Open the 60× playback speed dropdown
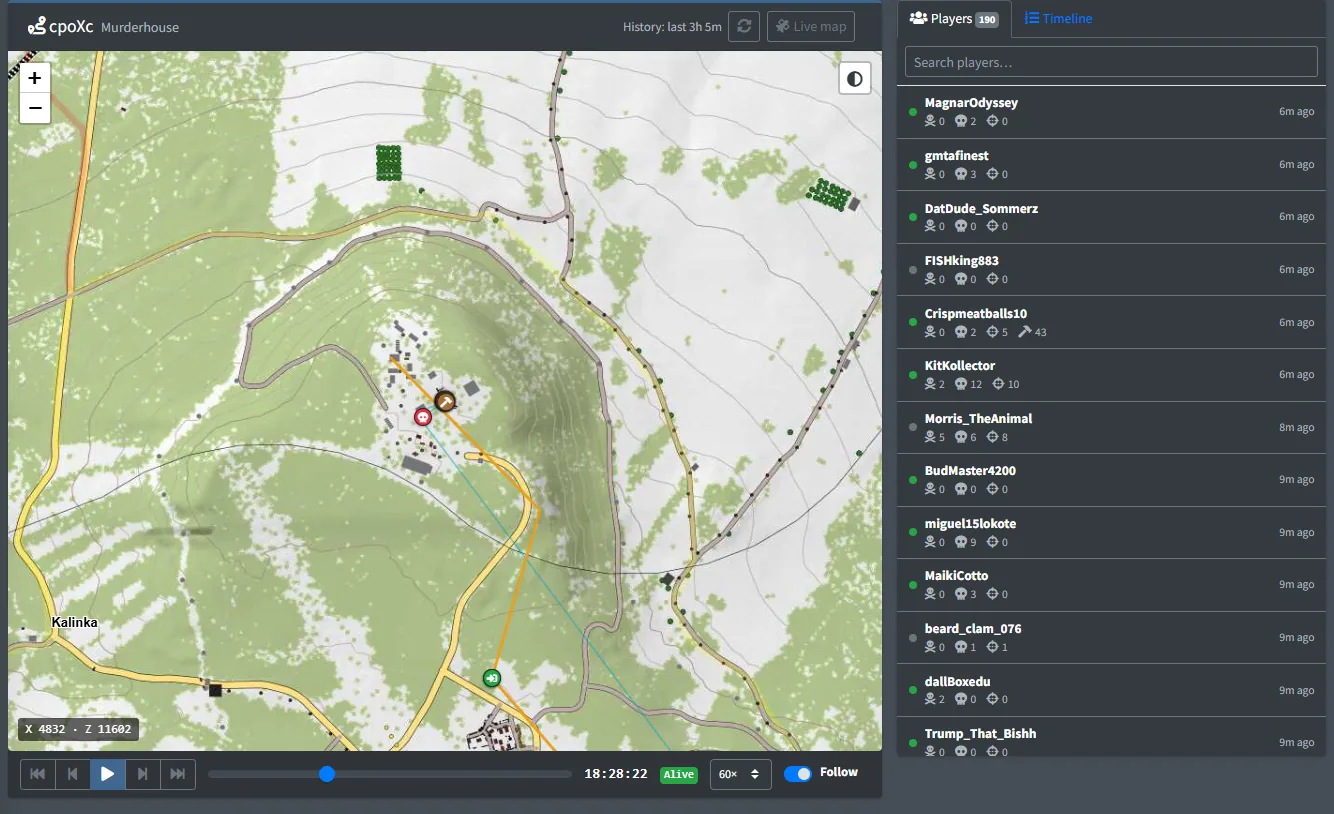This screenshot has width=1334, height=814. 740,774
